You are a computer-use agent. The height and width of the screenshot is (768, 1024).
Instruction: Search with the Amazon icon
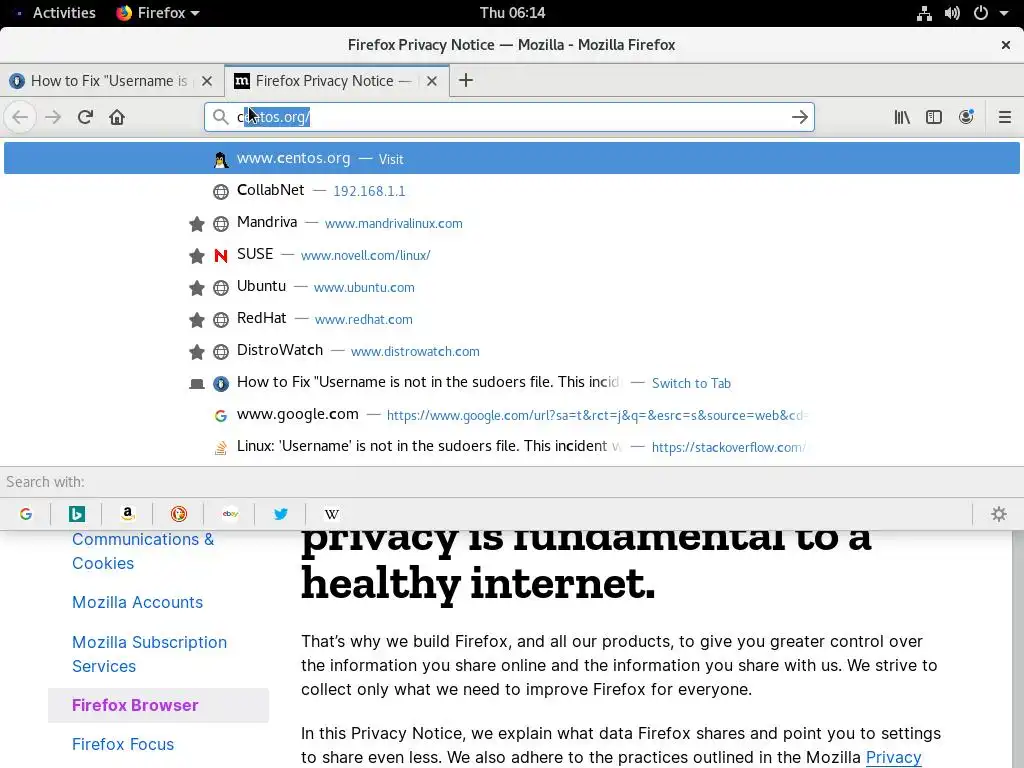(x=127, y=514)
